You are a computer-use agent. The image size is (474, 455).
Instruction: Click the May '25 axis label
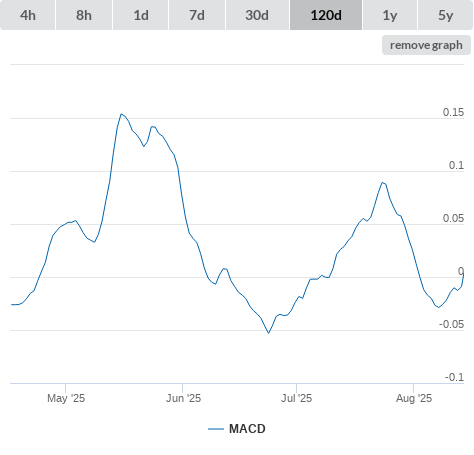(x=66, y=398)
